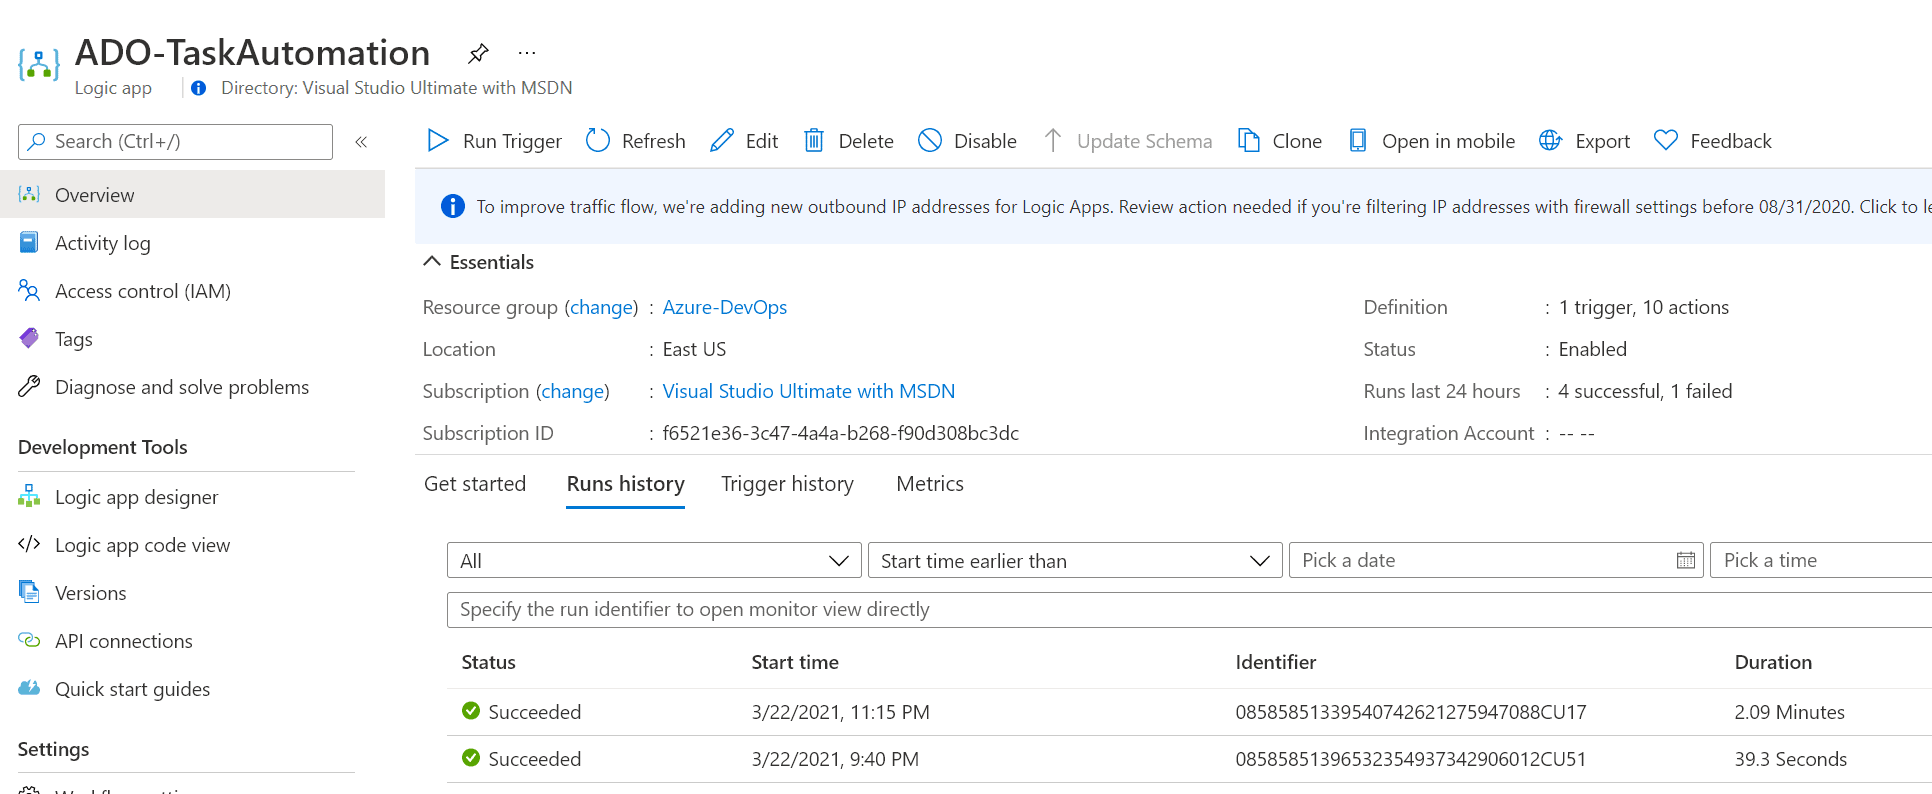
Task: Click change next to Resource group
Action: point(602,307)
